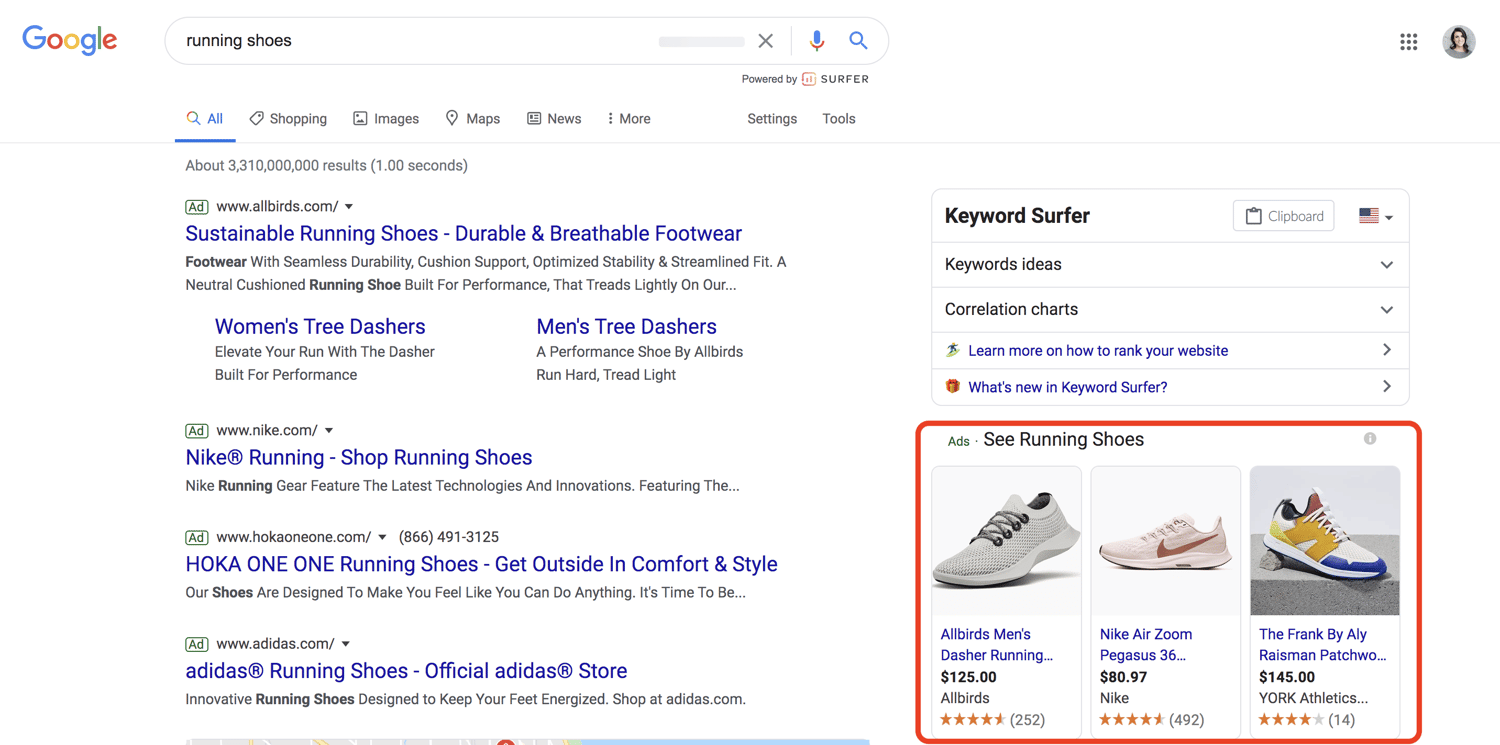Open your profile avatar picture

(1459, 41)
